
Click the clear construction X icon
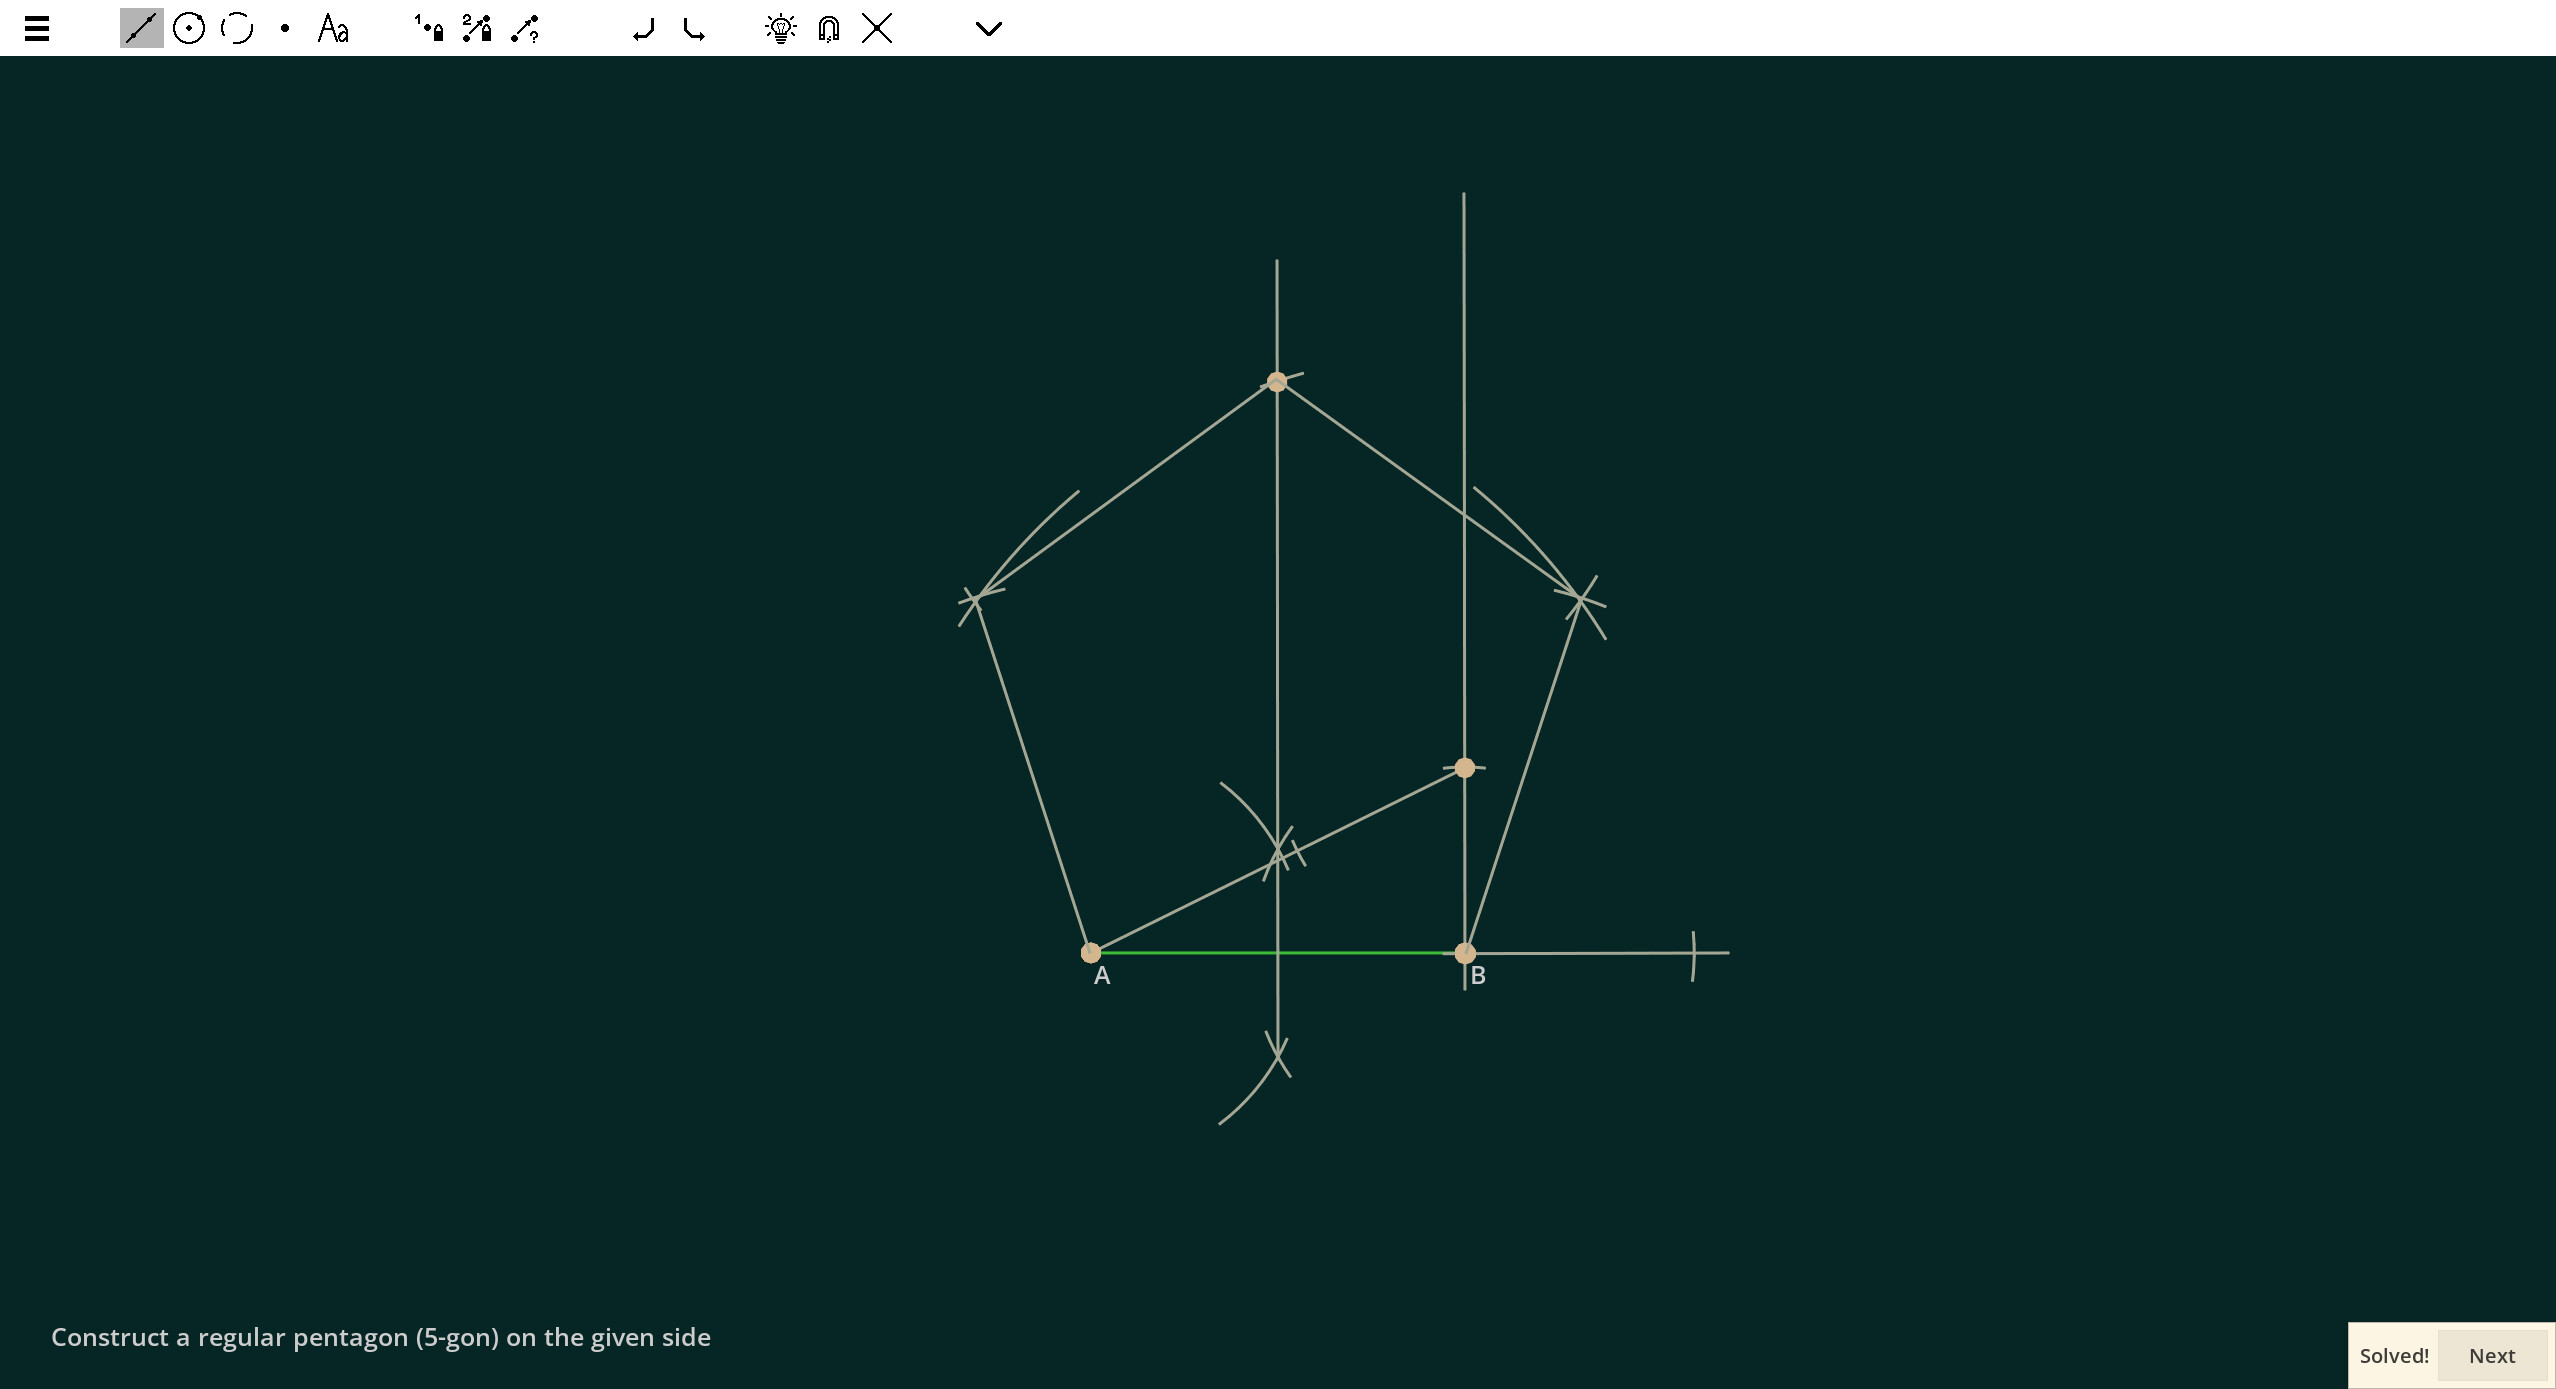click(x=876, y=28)
